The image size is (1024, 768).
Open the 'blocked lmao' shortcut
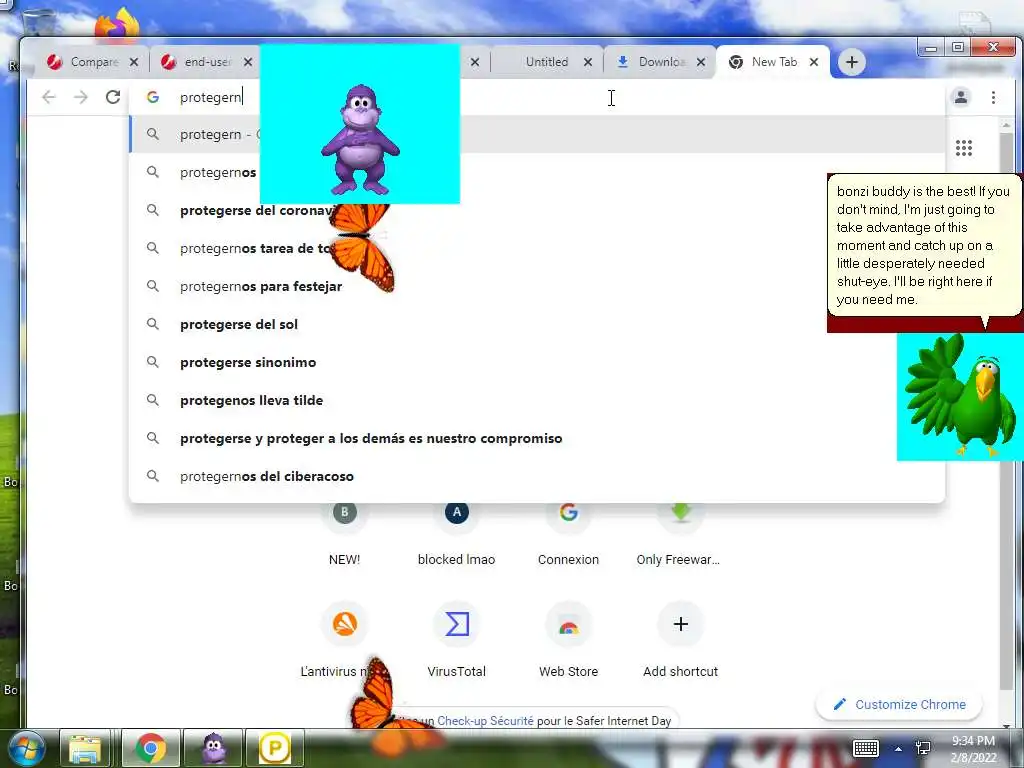(456, 532)
